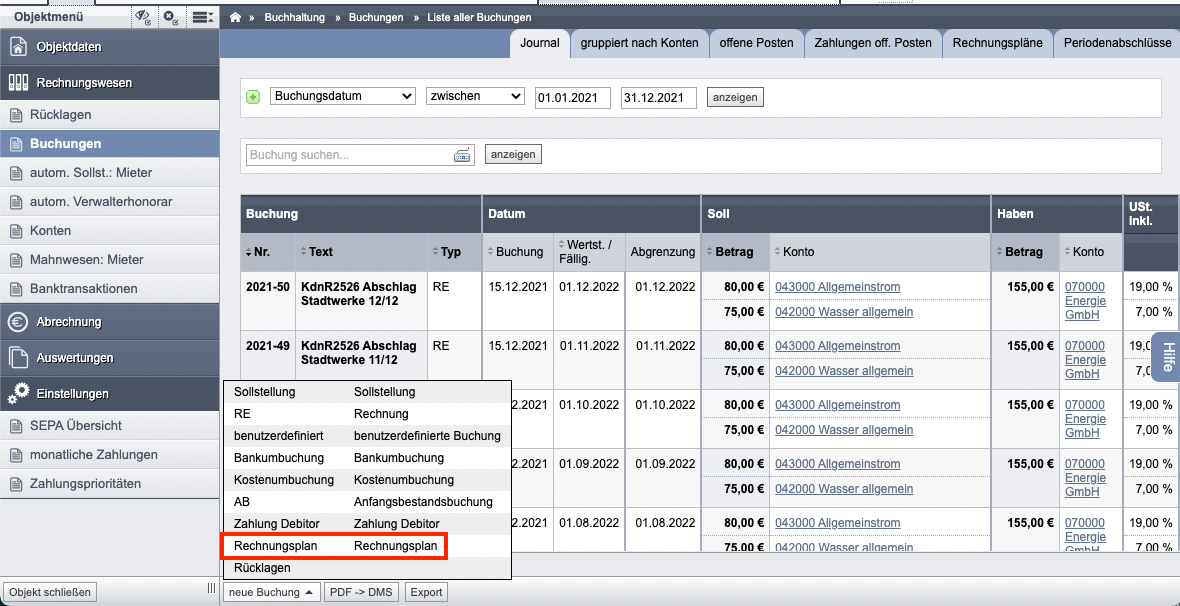
Task: Click the page icon beside SEPA Übersicht
Action: pyautogui.click(x=16, y=426)
